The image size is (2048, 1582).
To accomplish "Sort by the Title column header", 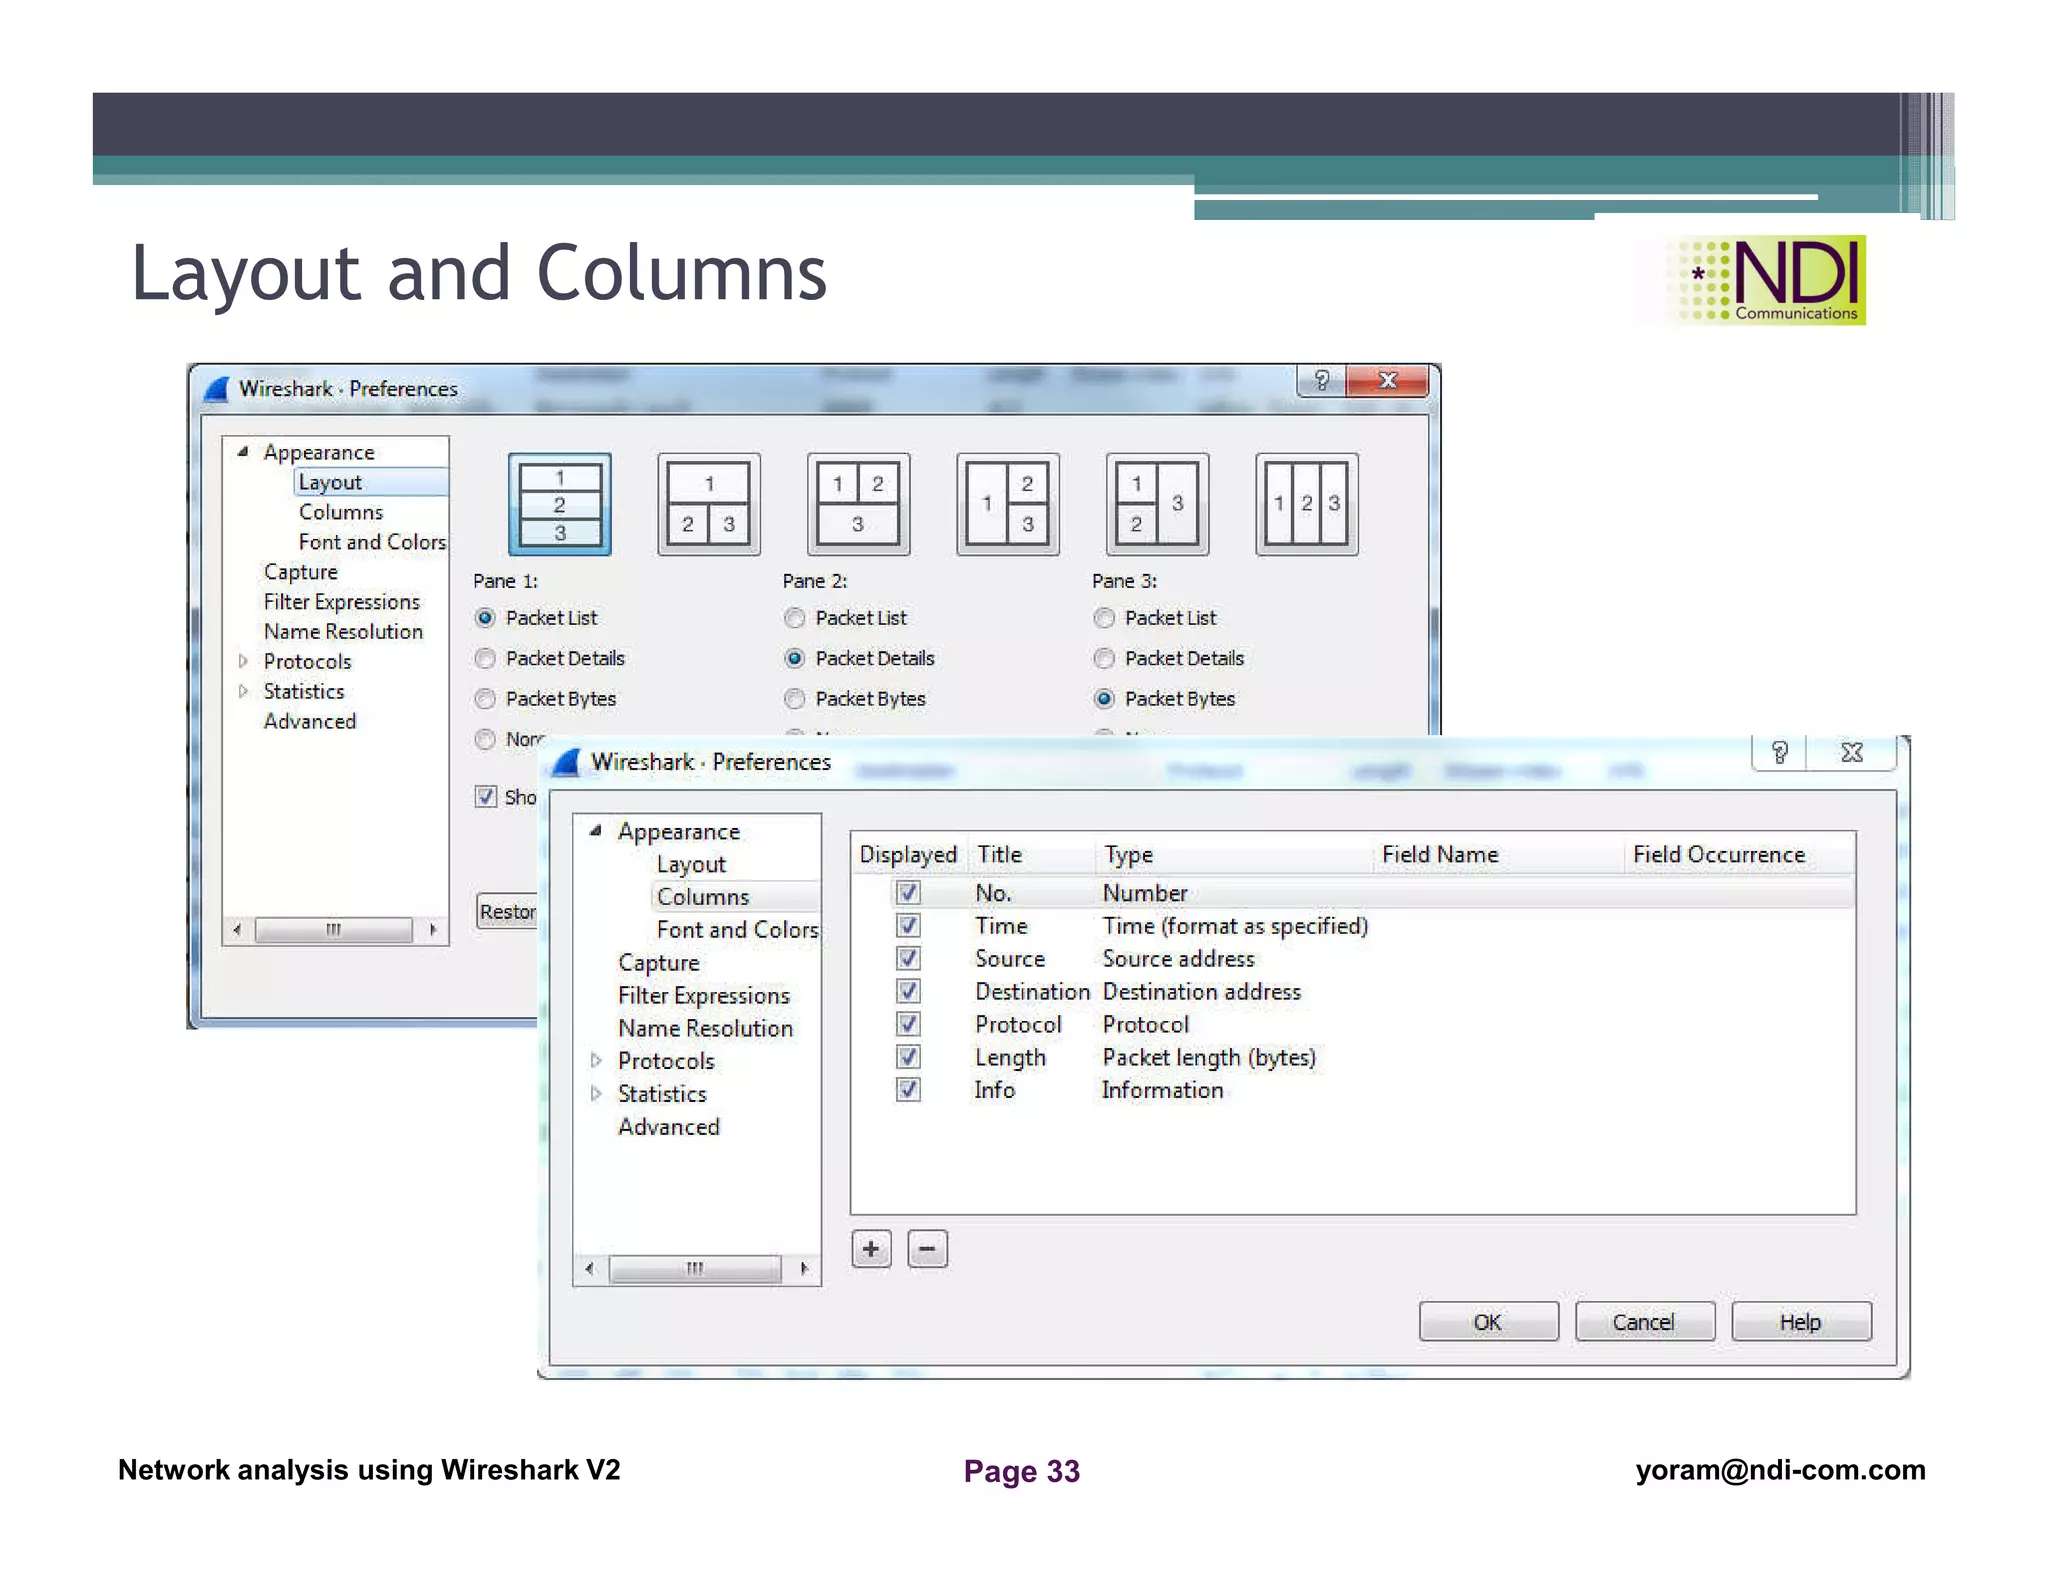I will 1031,855.
